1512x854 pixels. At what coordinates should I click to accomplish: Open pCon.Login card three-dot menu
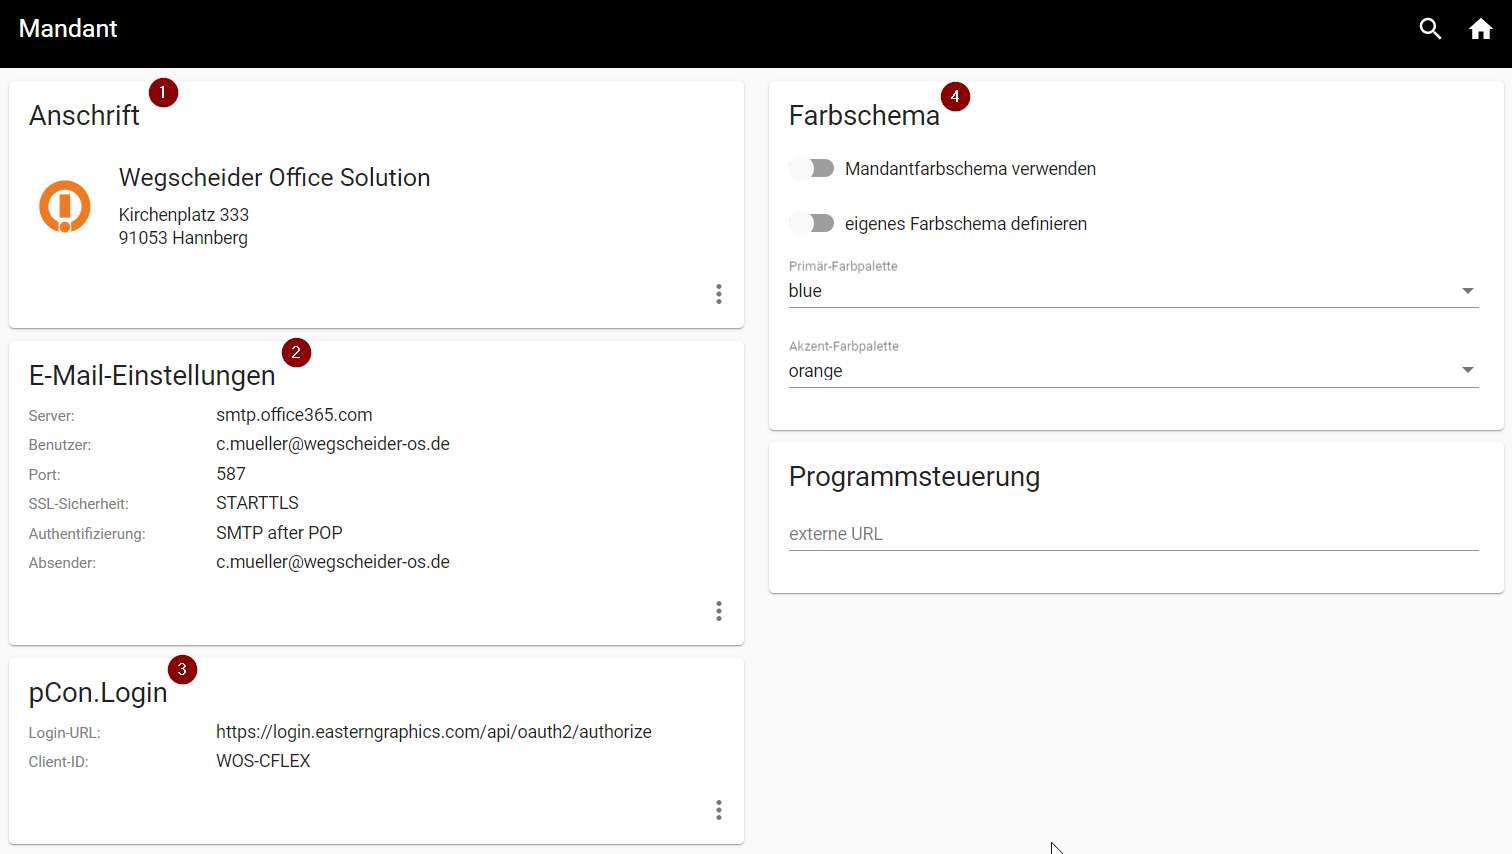click(x=718, y=810)
